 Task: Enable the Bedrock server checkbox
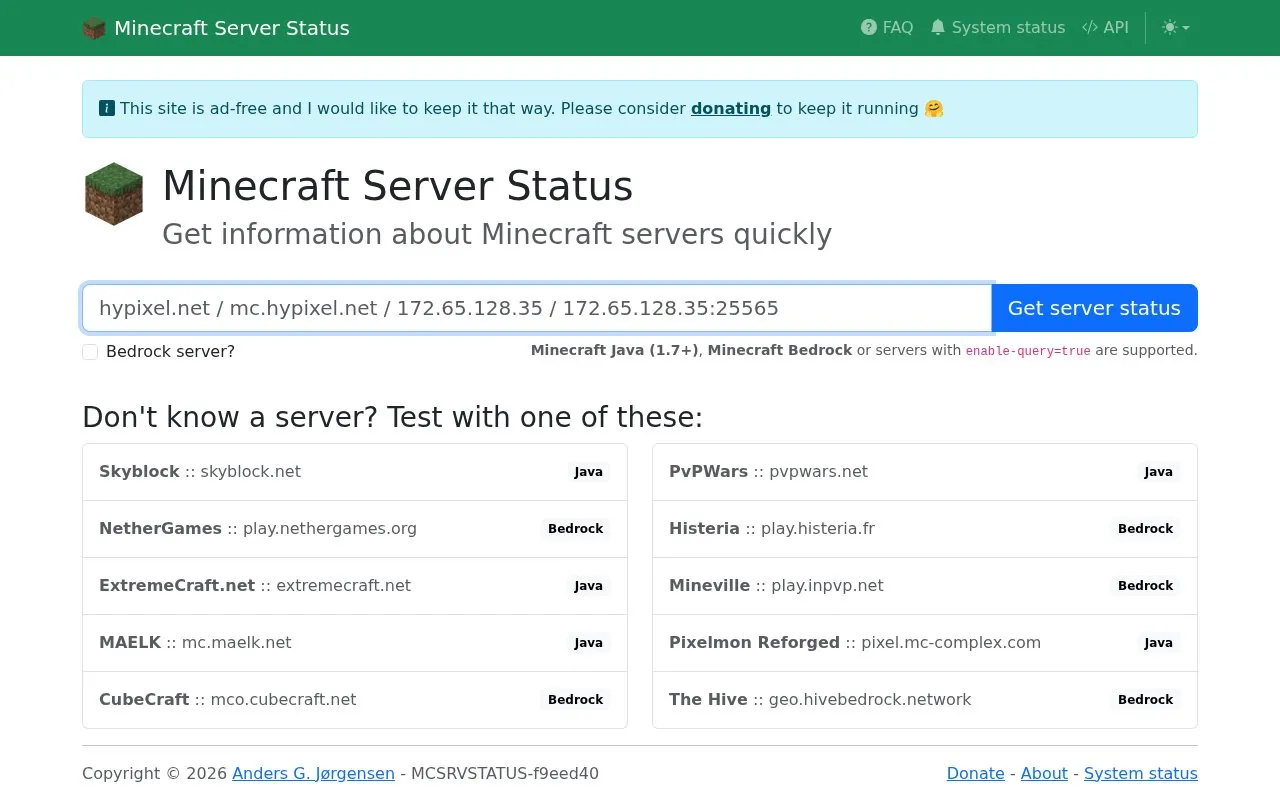pyautogui.click(x=90, y=352)
